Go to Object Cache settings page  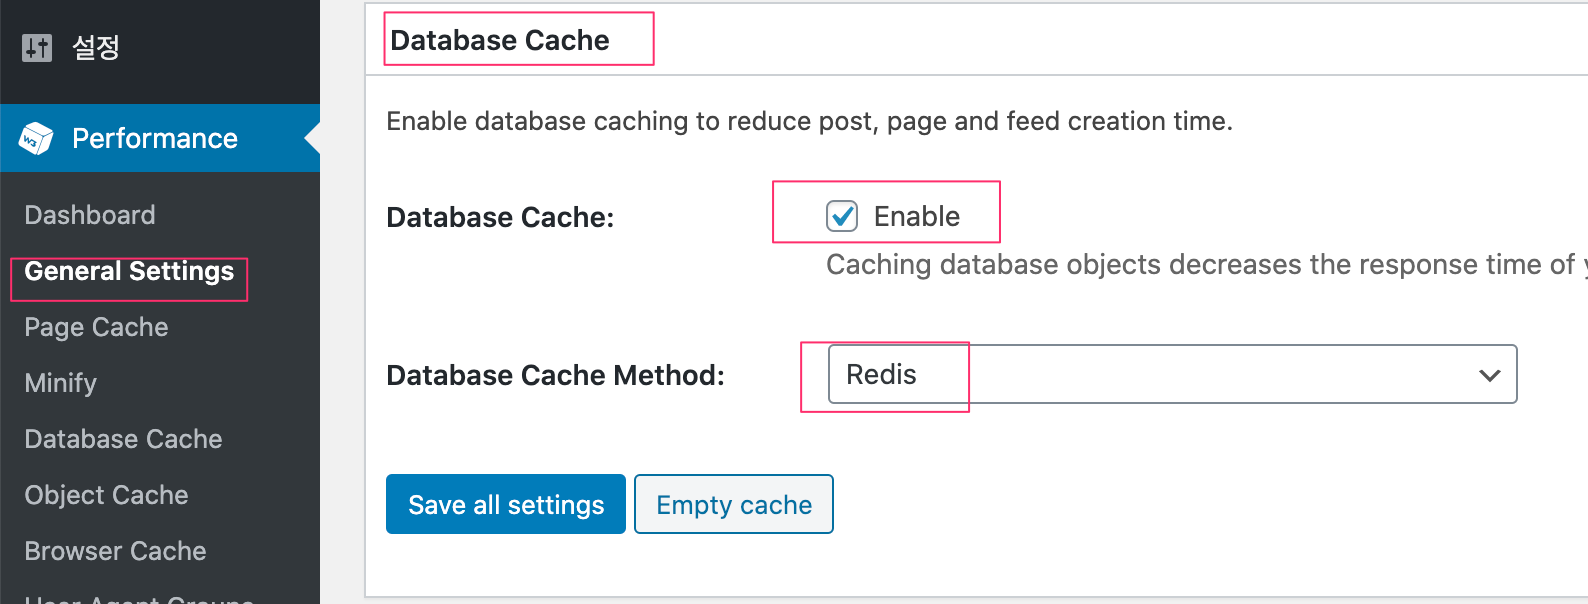106,495
